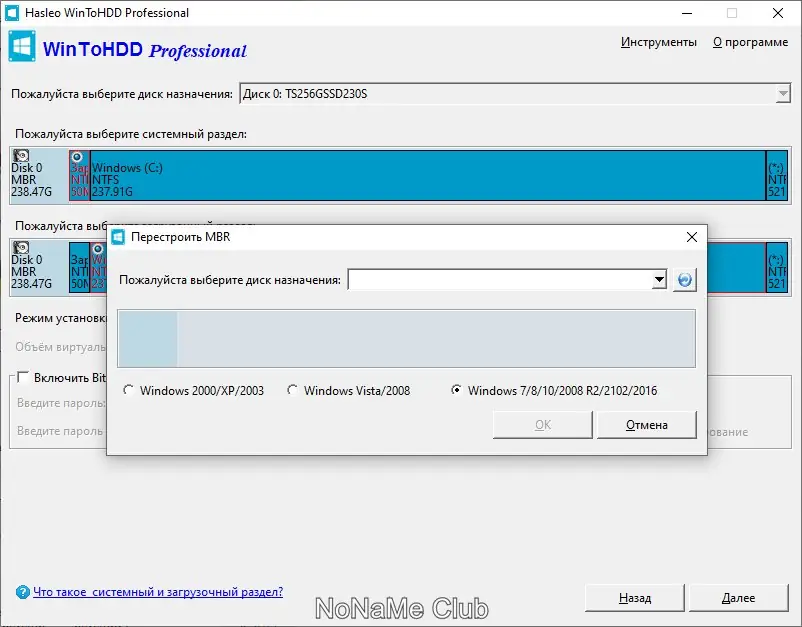Image resolution: width=802 pixels, height=627 pixels.
Task: Click the Hasleo app icon in the title bar
Action: 11,13
